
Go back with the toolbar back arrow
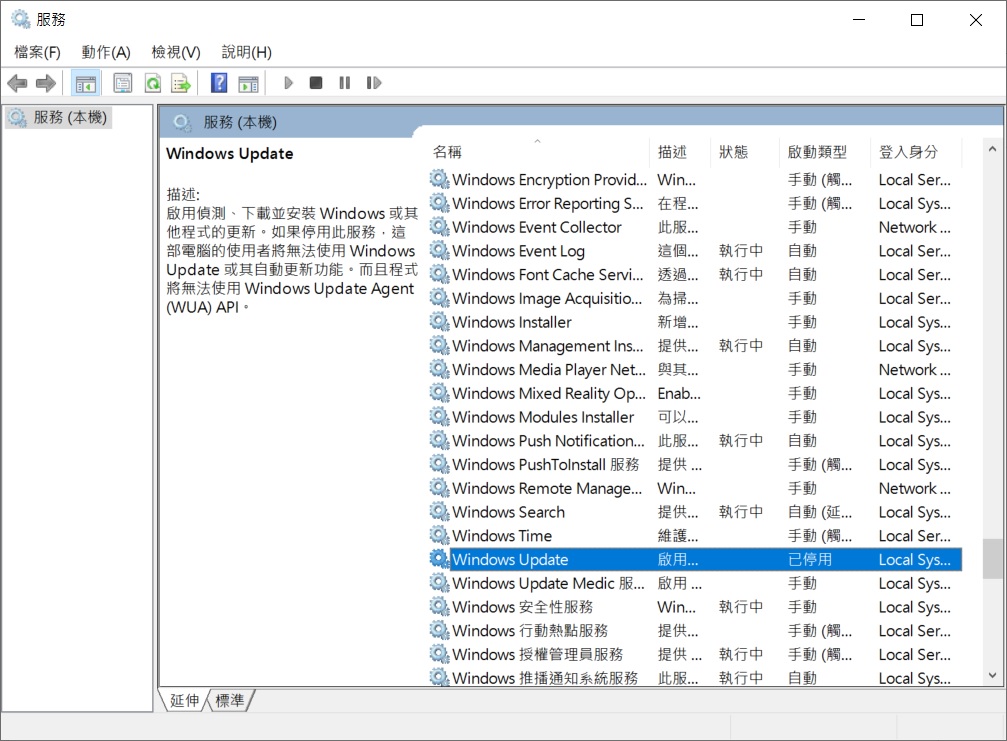click(x=17, y=83)
